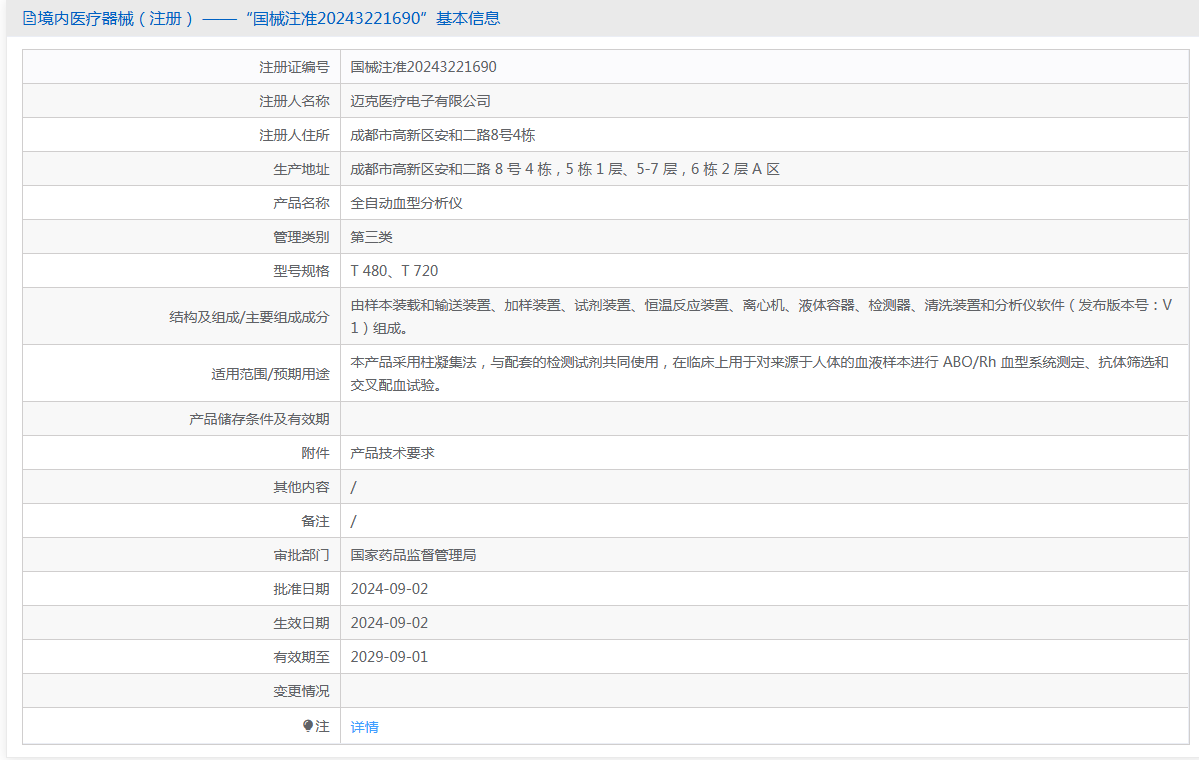Click approving department 国家药品监督管理局
1199x760 pixels.
(413, 555)
